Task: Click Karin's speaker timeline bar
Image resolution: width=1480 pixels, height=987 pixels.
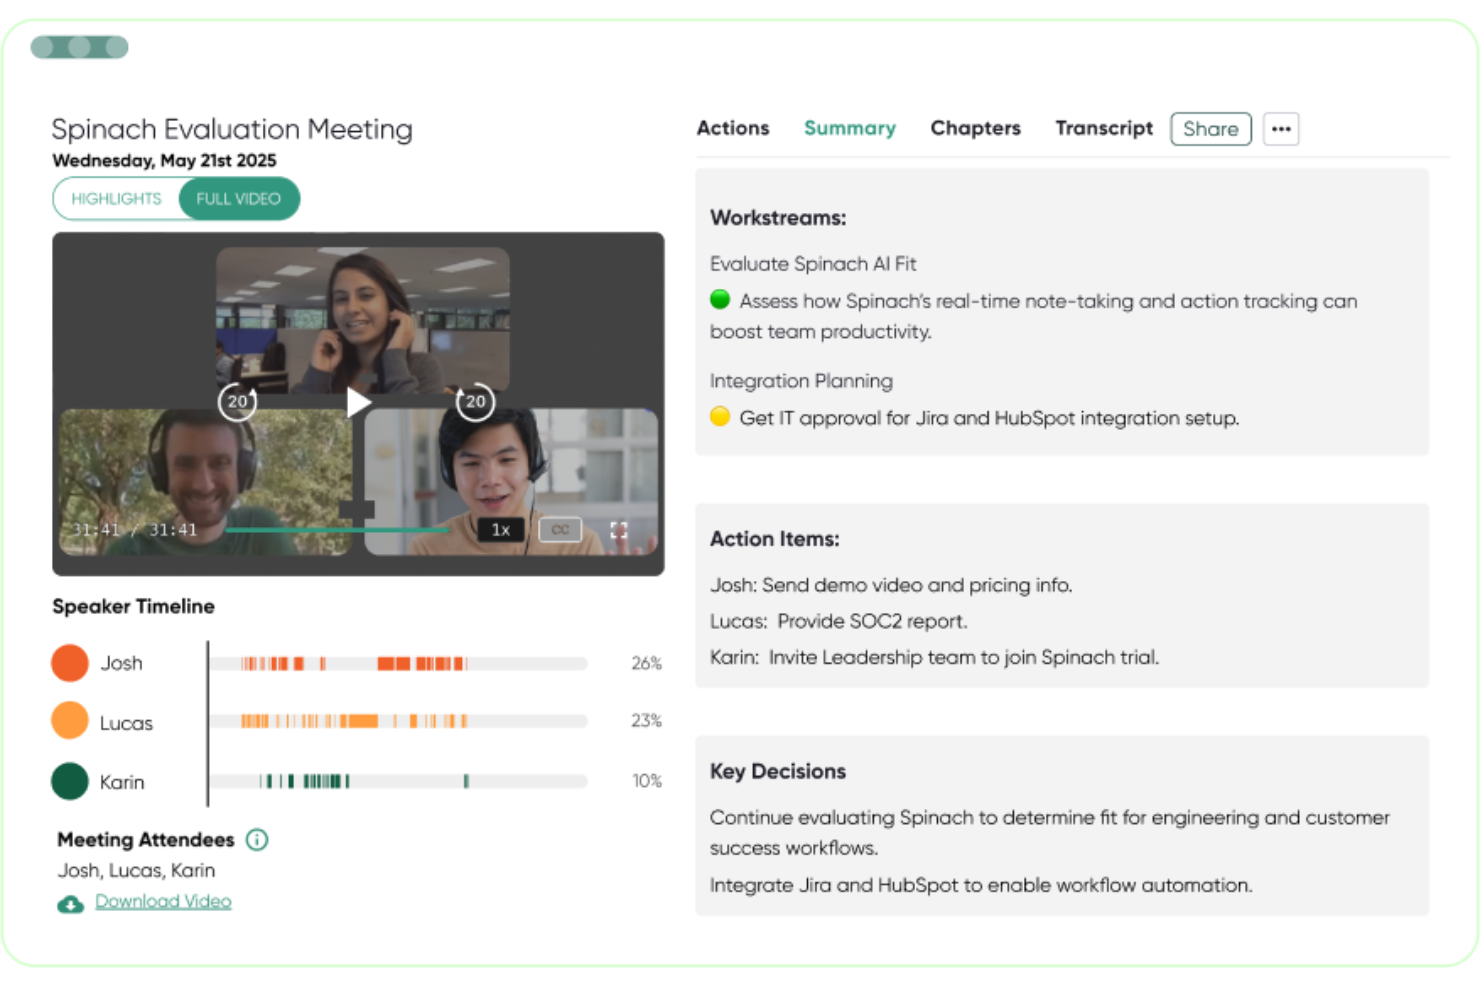Action: click(x=399, y=781)
